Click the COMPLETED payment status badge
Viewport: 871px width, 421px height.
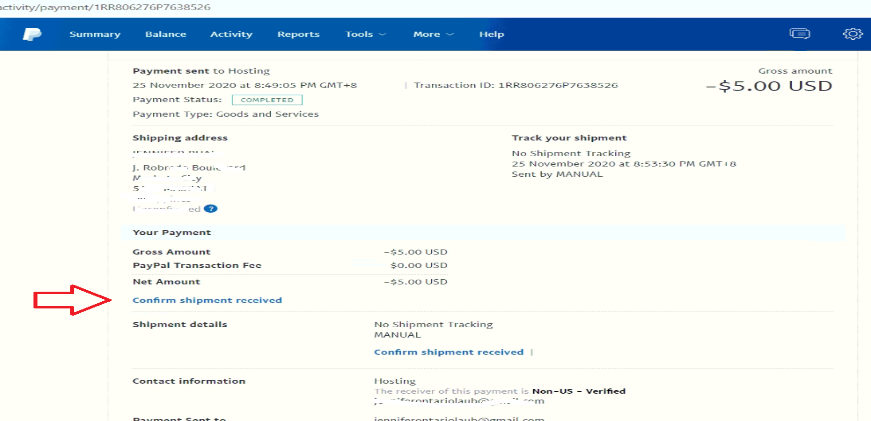[267, 100]
